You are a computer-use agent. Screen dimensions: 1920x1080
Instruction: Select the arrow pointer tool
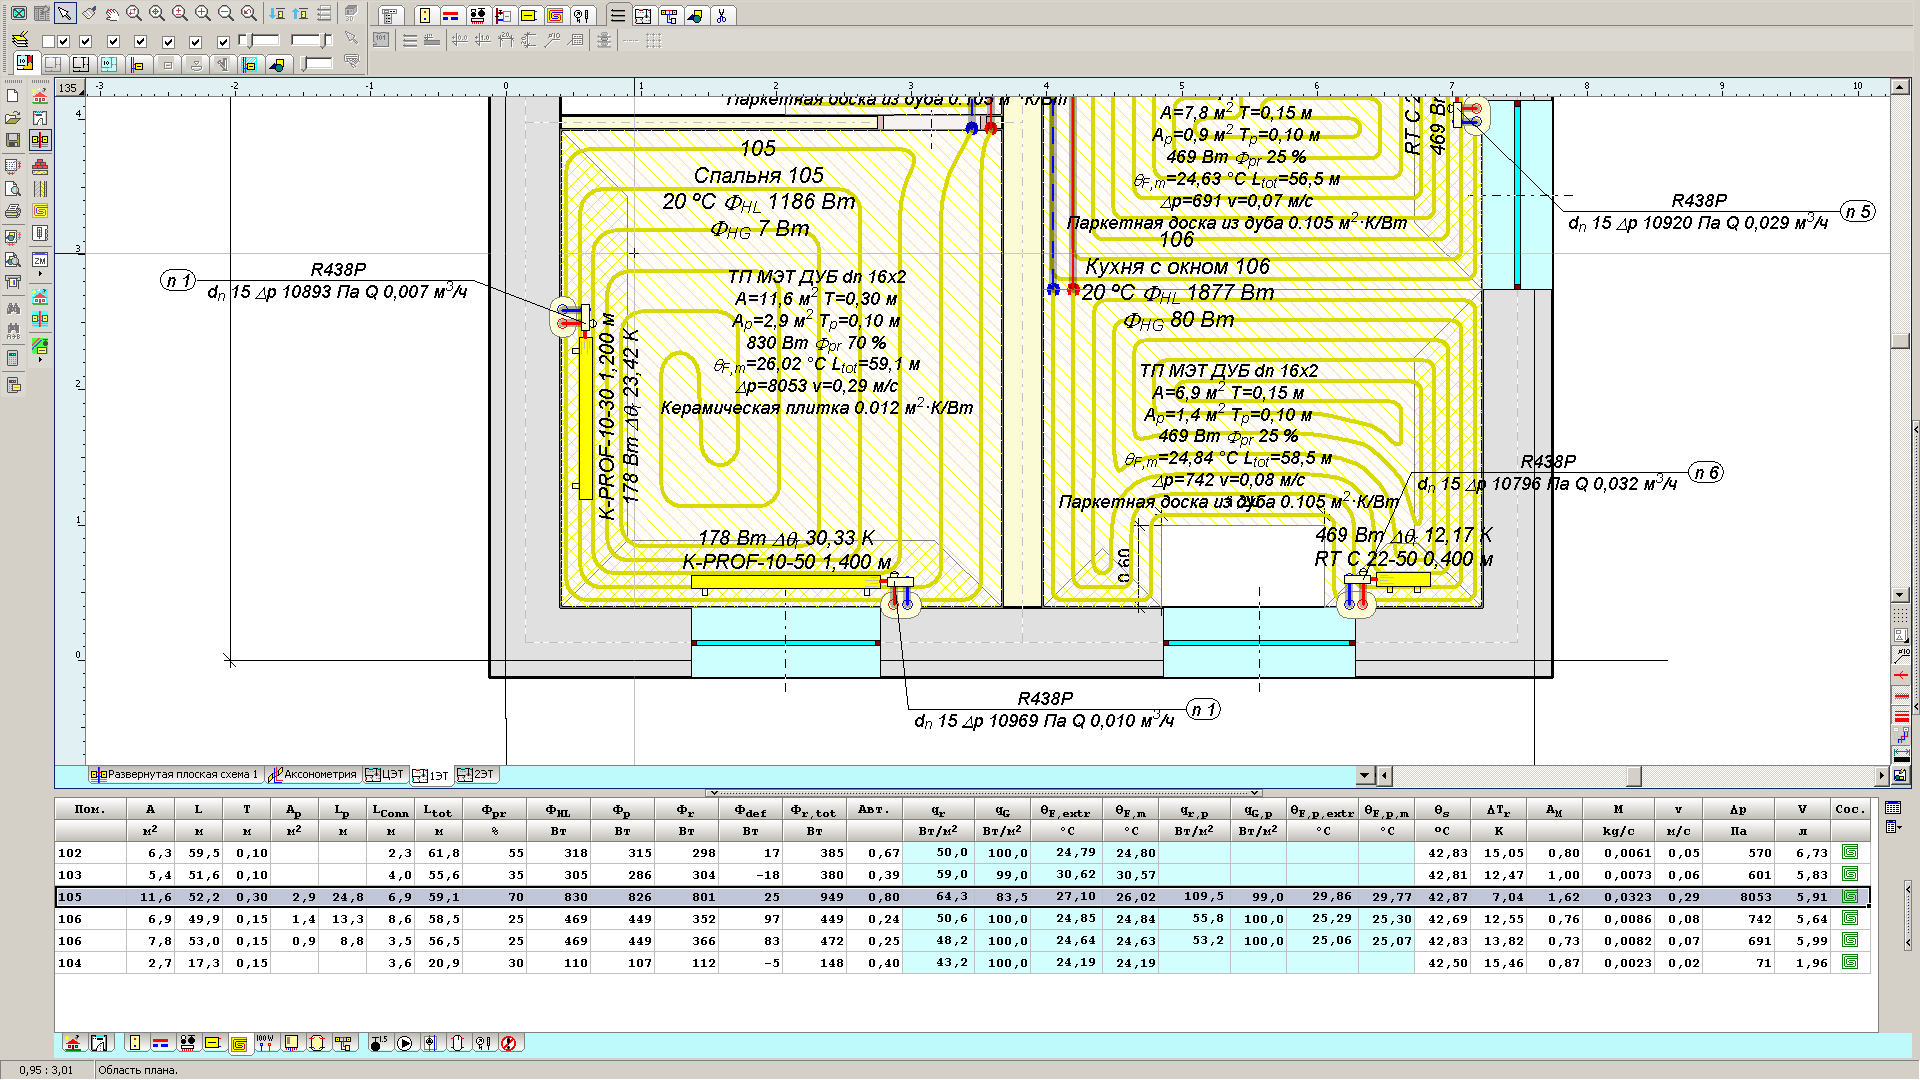point(64,14)
